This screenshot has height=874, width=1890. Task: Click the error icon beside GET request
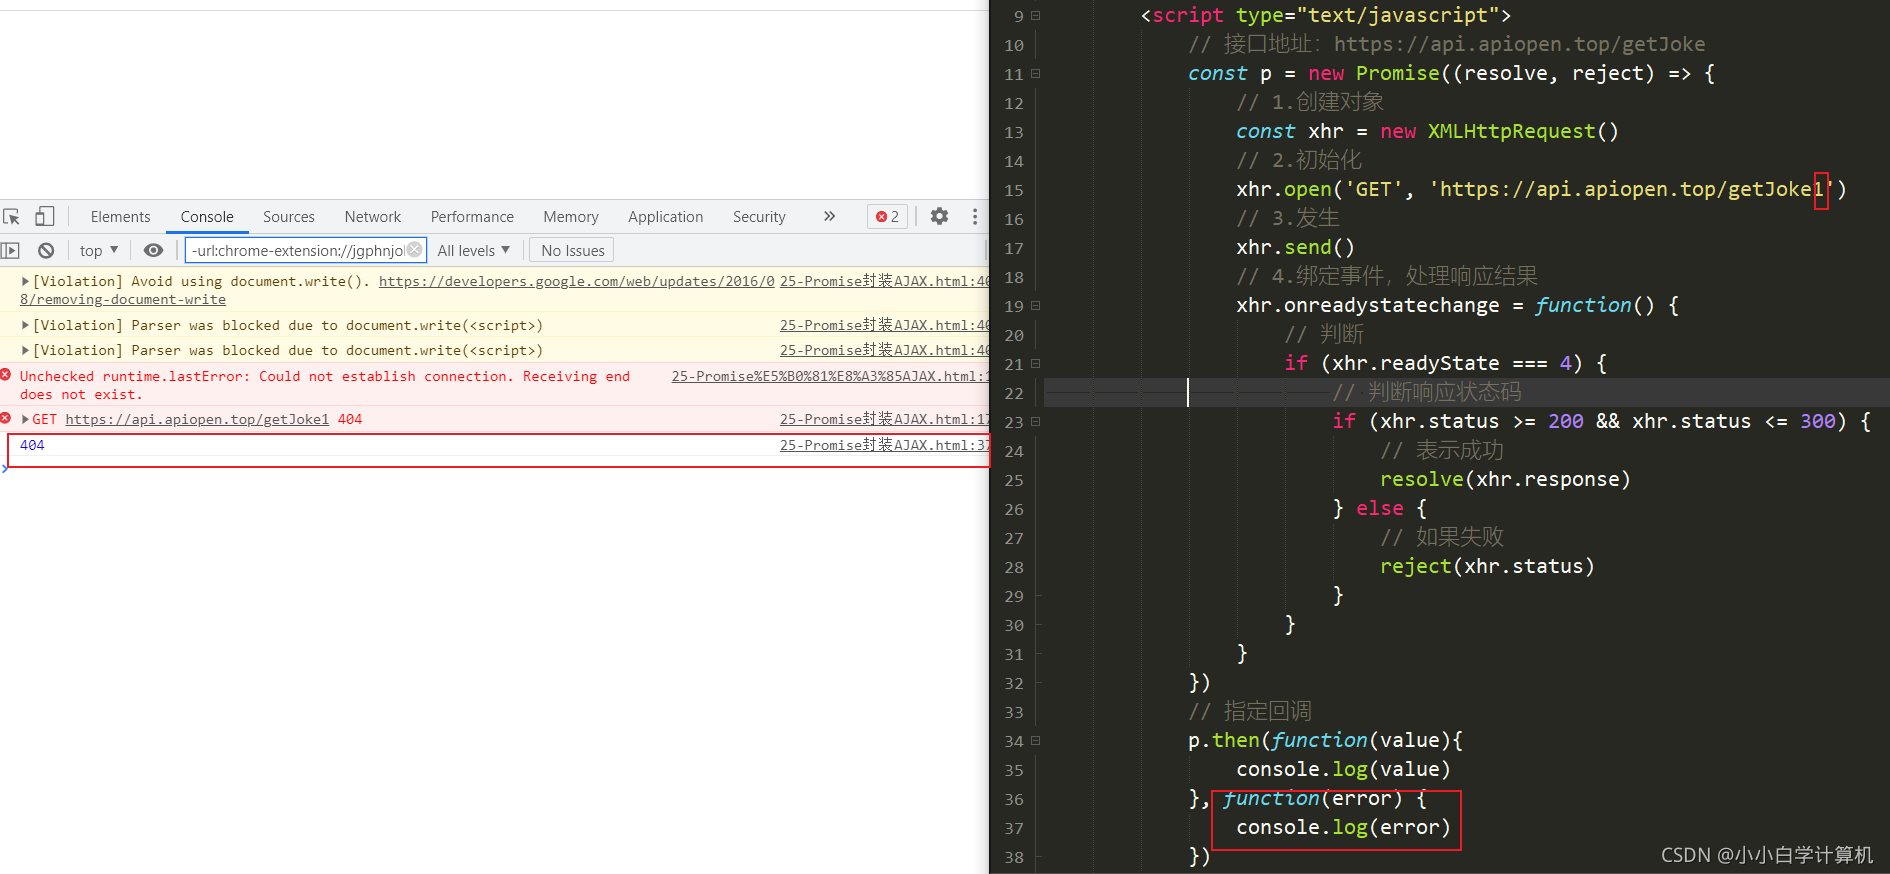tap(6, 418)
